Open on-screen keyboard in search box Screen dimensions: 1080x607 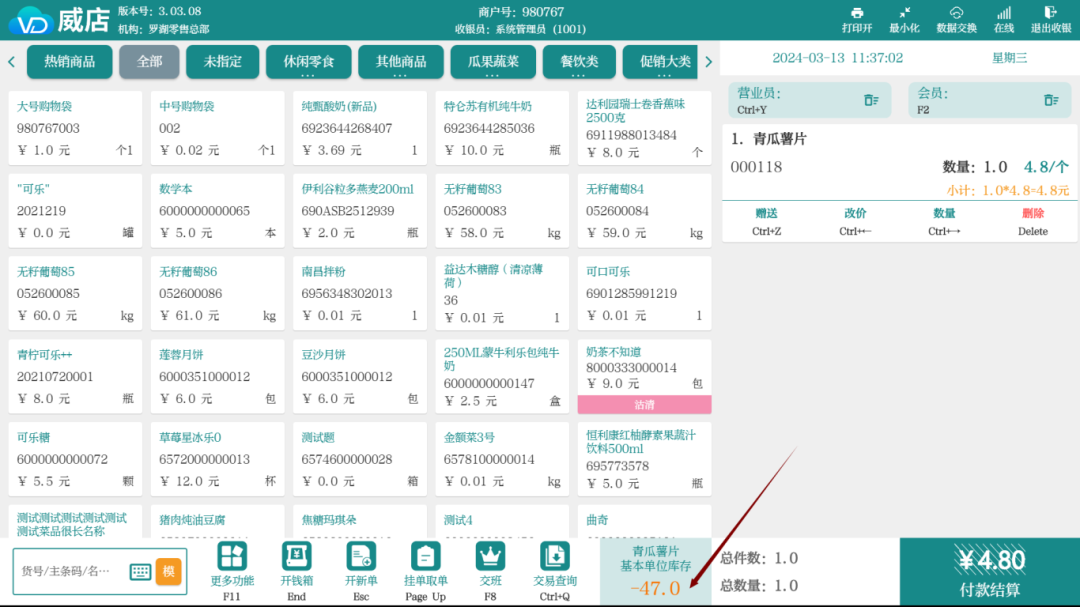[140, 572]
